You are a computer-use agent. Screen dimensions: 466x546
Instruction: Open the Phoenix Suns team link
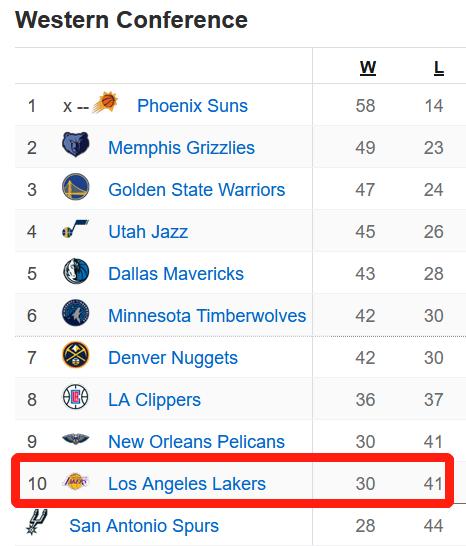[x=192, y=106]
